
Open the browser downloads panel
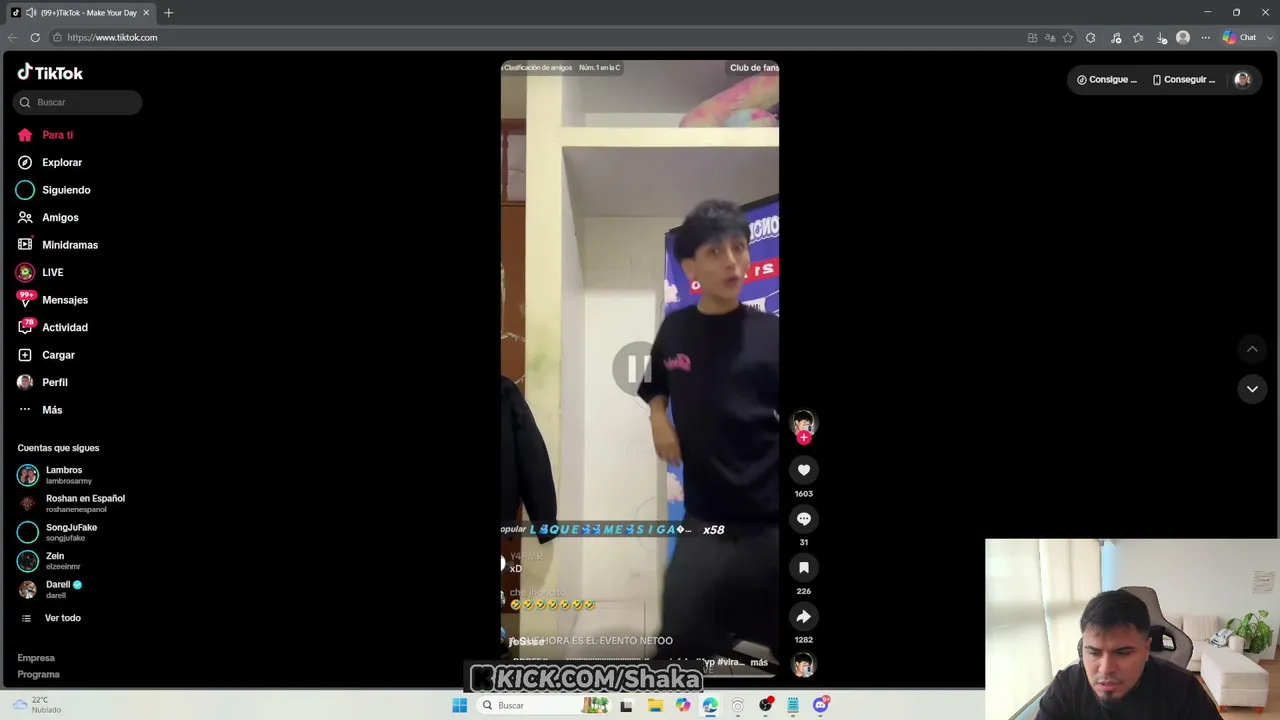[1161, 38]
